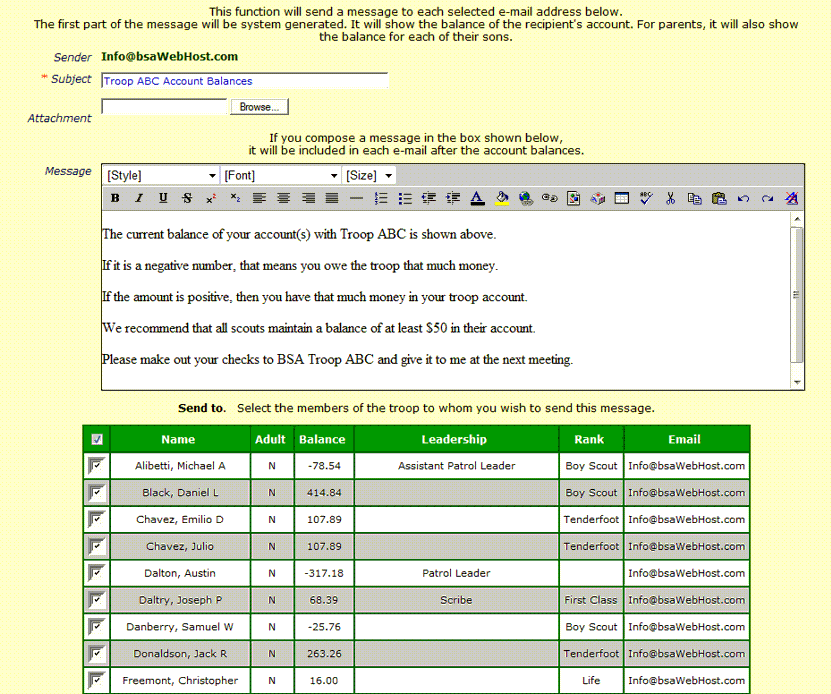831x694 pixels.
Task: Center the message text
Action: (284, 199)
